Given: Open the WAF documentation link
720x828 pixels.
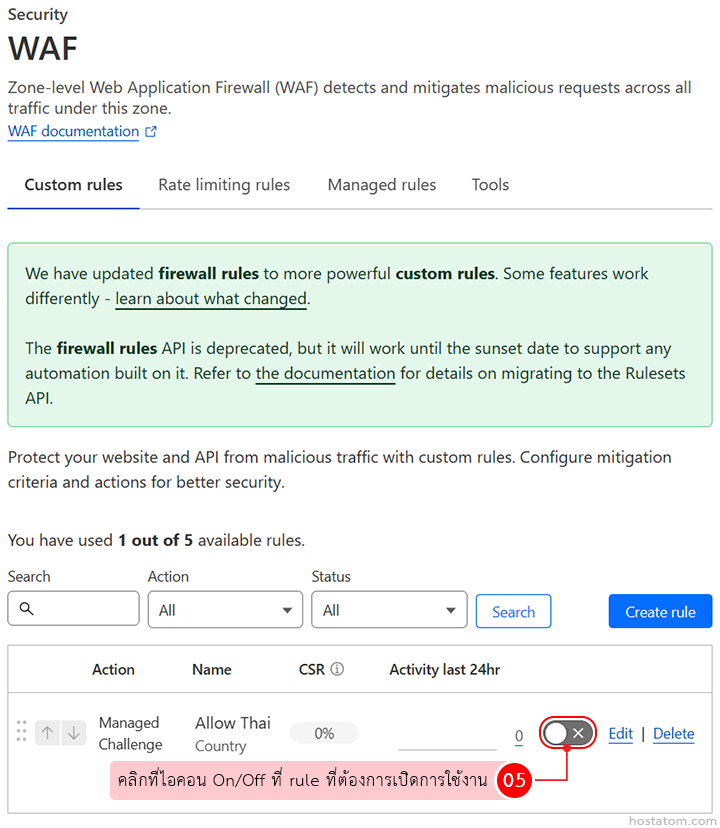Looking at the screenshot, I should [x=73, y=132].
